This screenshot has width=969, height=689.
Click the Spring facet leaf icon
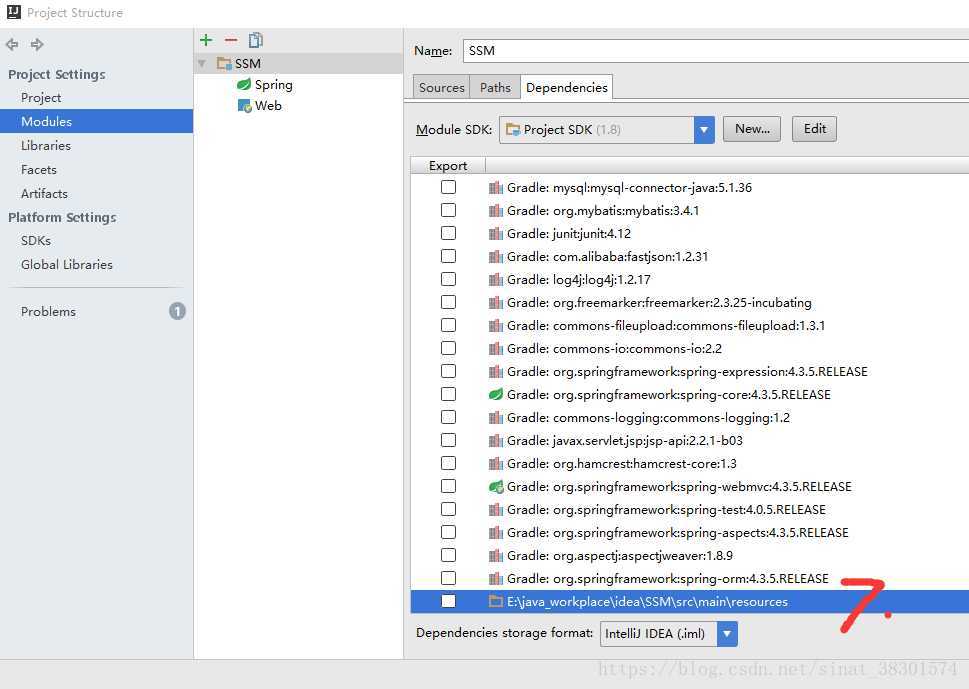[x=244, y=84]
